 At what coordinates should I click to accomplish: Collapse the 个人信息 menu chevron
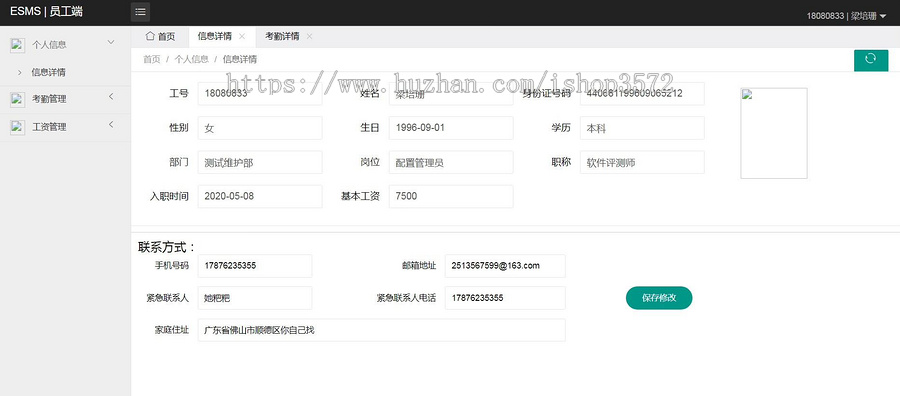(x=111, y=42)
